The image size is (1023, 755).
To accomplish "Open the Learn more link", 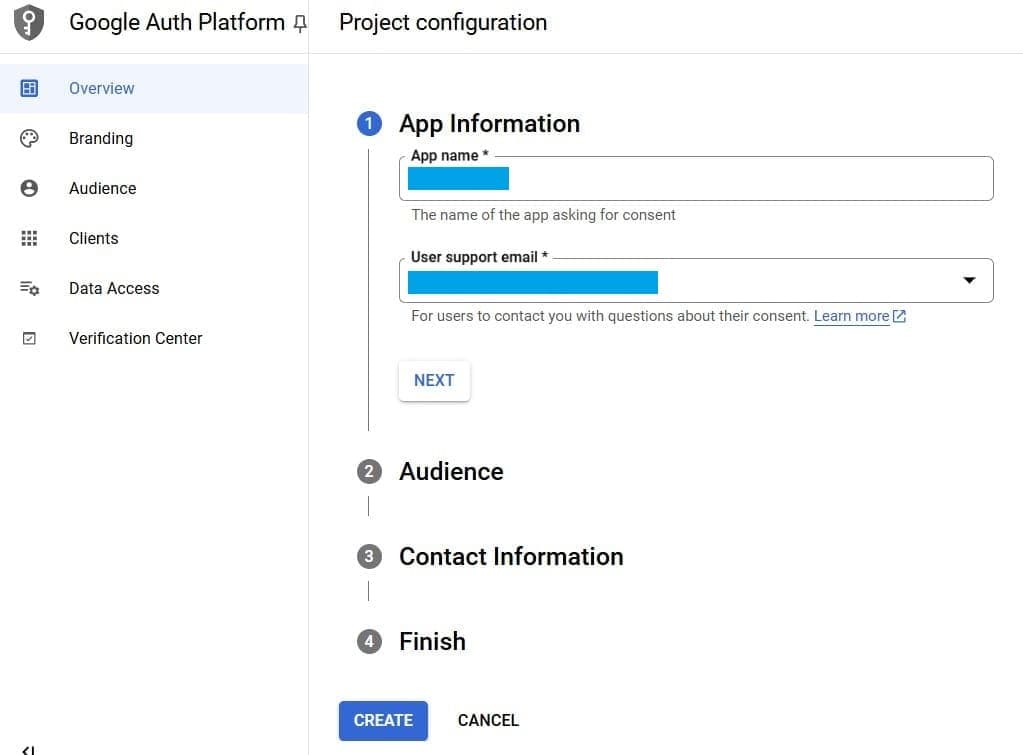I will (852, 315).
